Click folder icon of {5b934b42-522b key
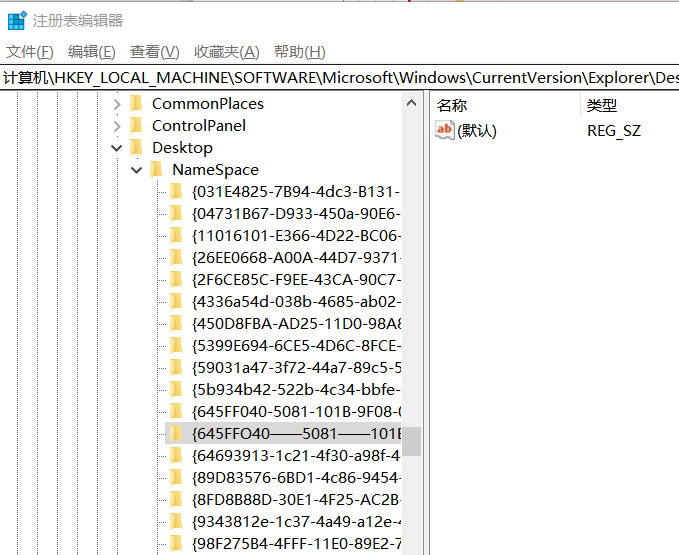The width and height of the screenshot is (679, 555). click(x=176, y=390)
